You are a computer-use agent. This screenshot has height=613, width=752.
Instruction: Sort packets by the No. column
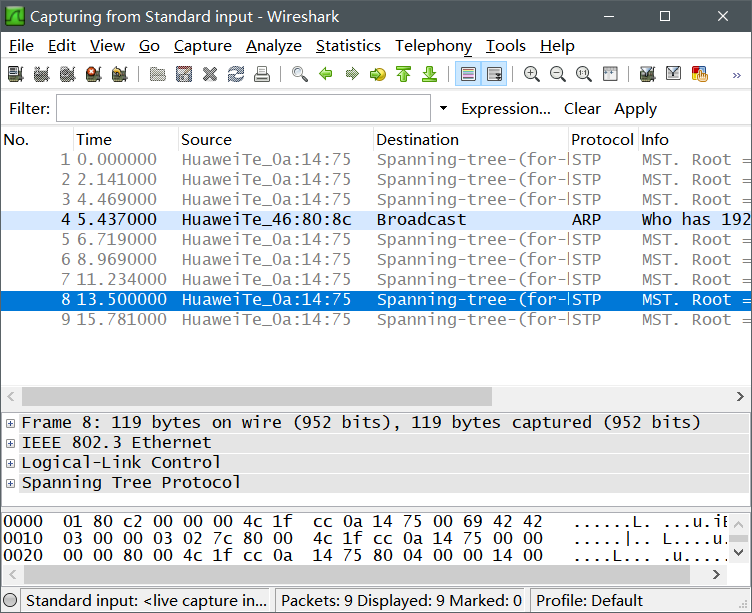pyautogui.click(x=37, y=140)
